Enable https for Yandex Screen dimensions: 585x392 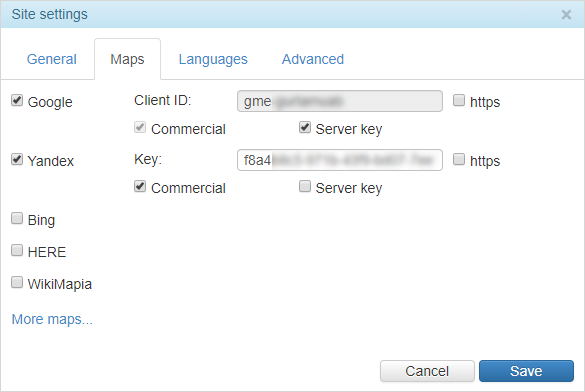point(459,159)
